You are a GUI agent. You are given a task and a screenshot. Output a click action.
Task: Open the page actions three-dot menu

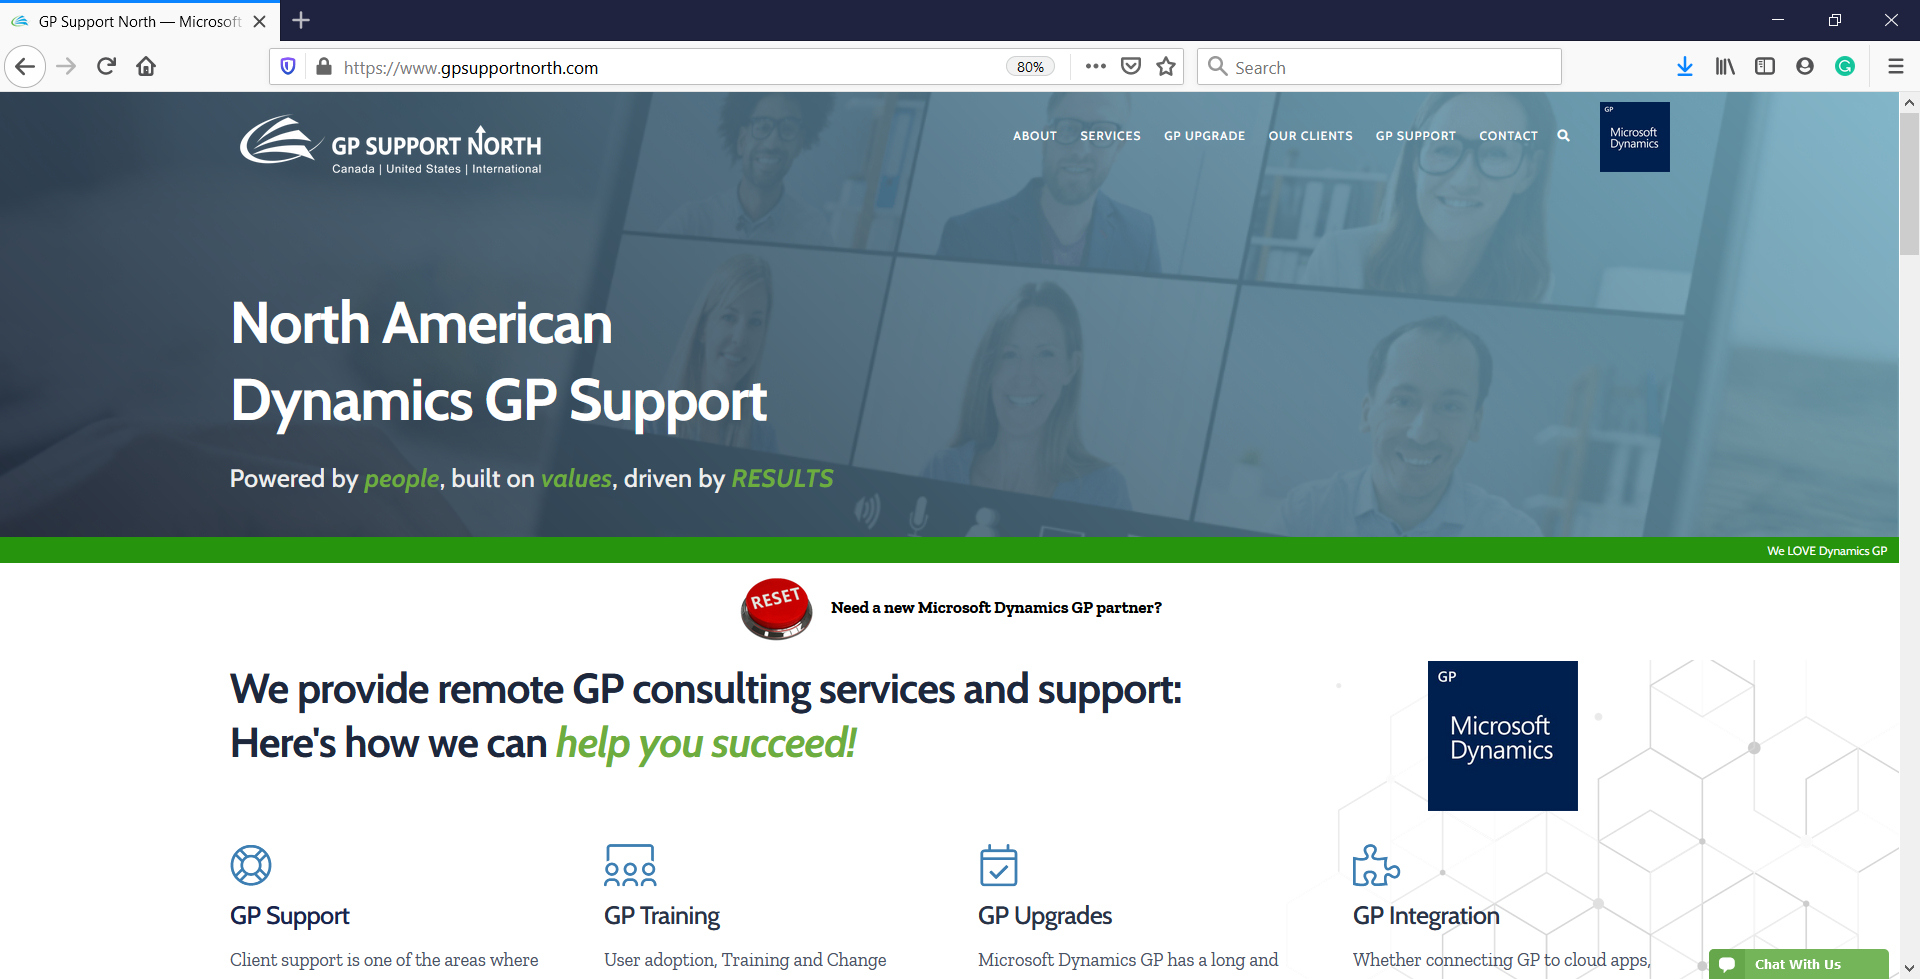(x=1096, y=67)
